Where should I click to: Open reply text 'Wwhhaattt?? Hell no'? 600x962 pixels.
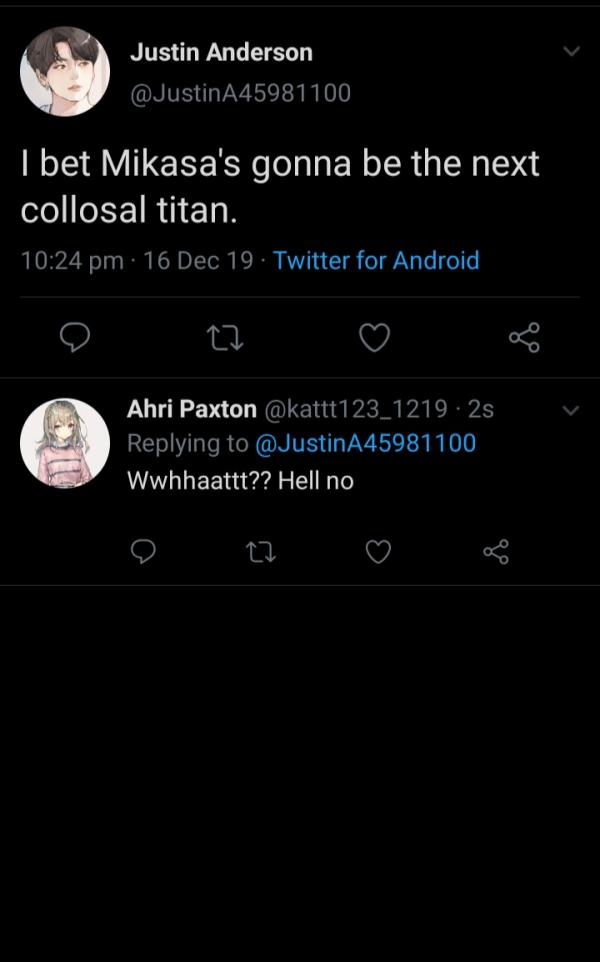pyautogui.click(x=240, y=480)
